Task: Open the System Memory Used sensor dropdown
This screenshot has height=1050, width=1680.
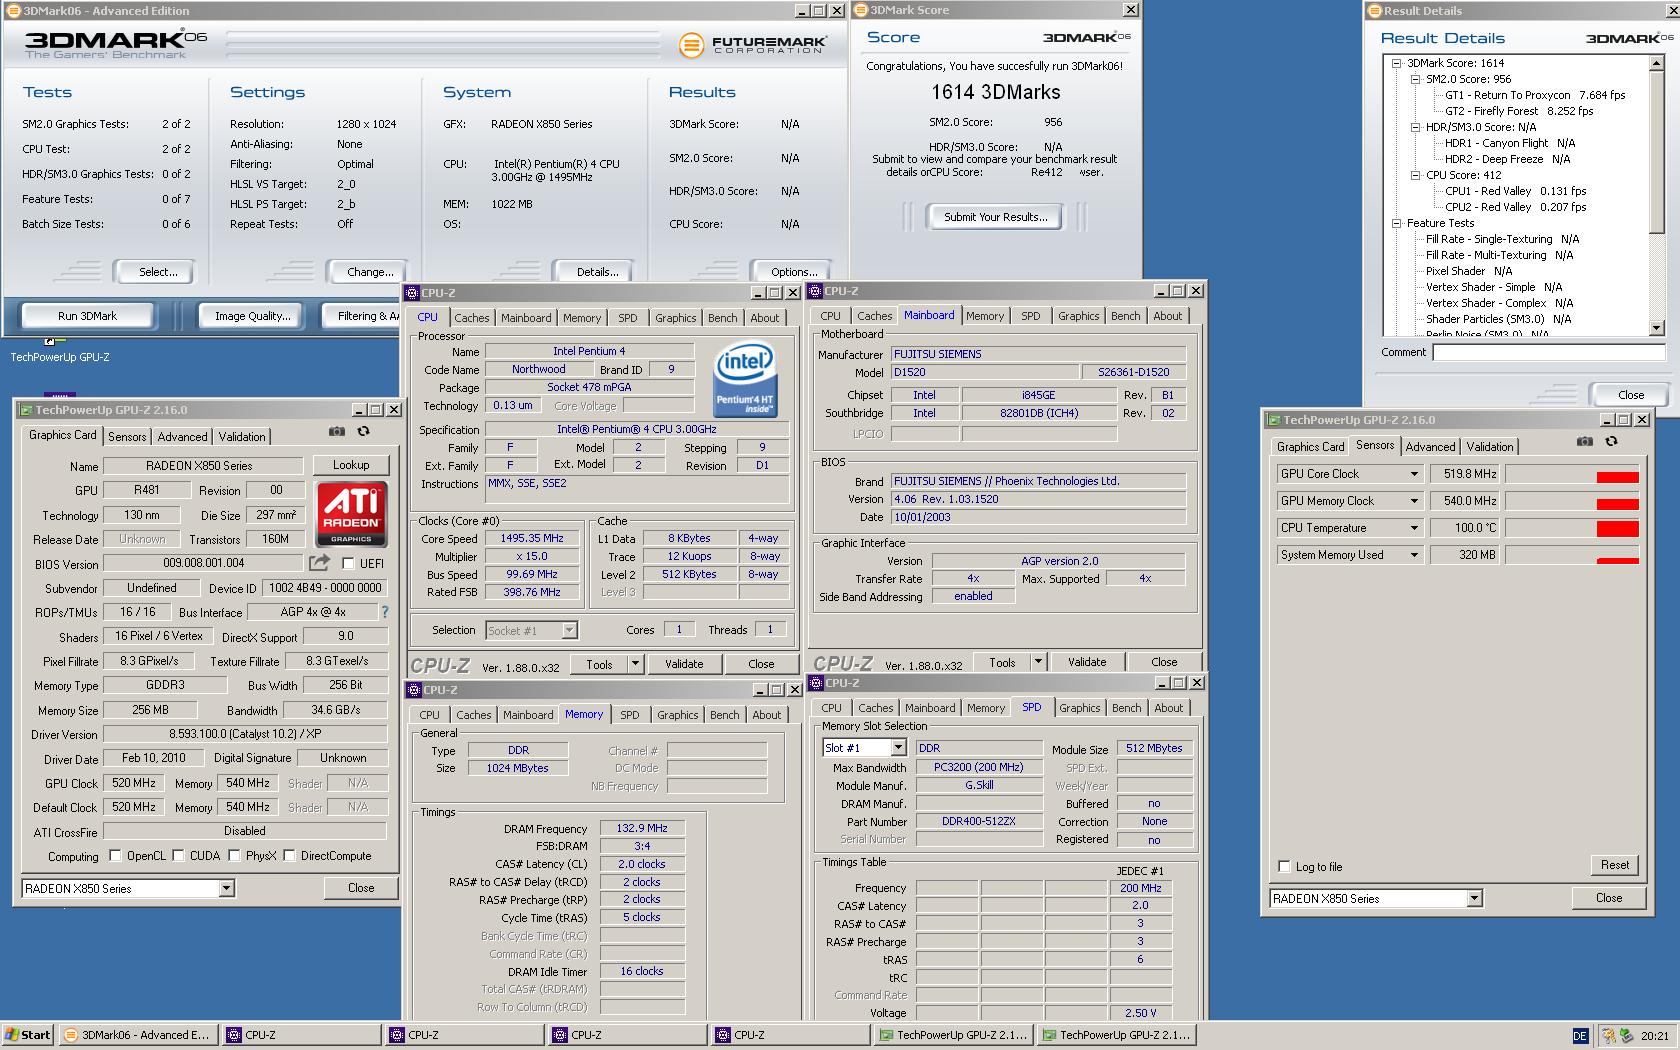Action: coord(1414,555)
